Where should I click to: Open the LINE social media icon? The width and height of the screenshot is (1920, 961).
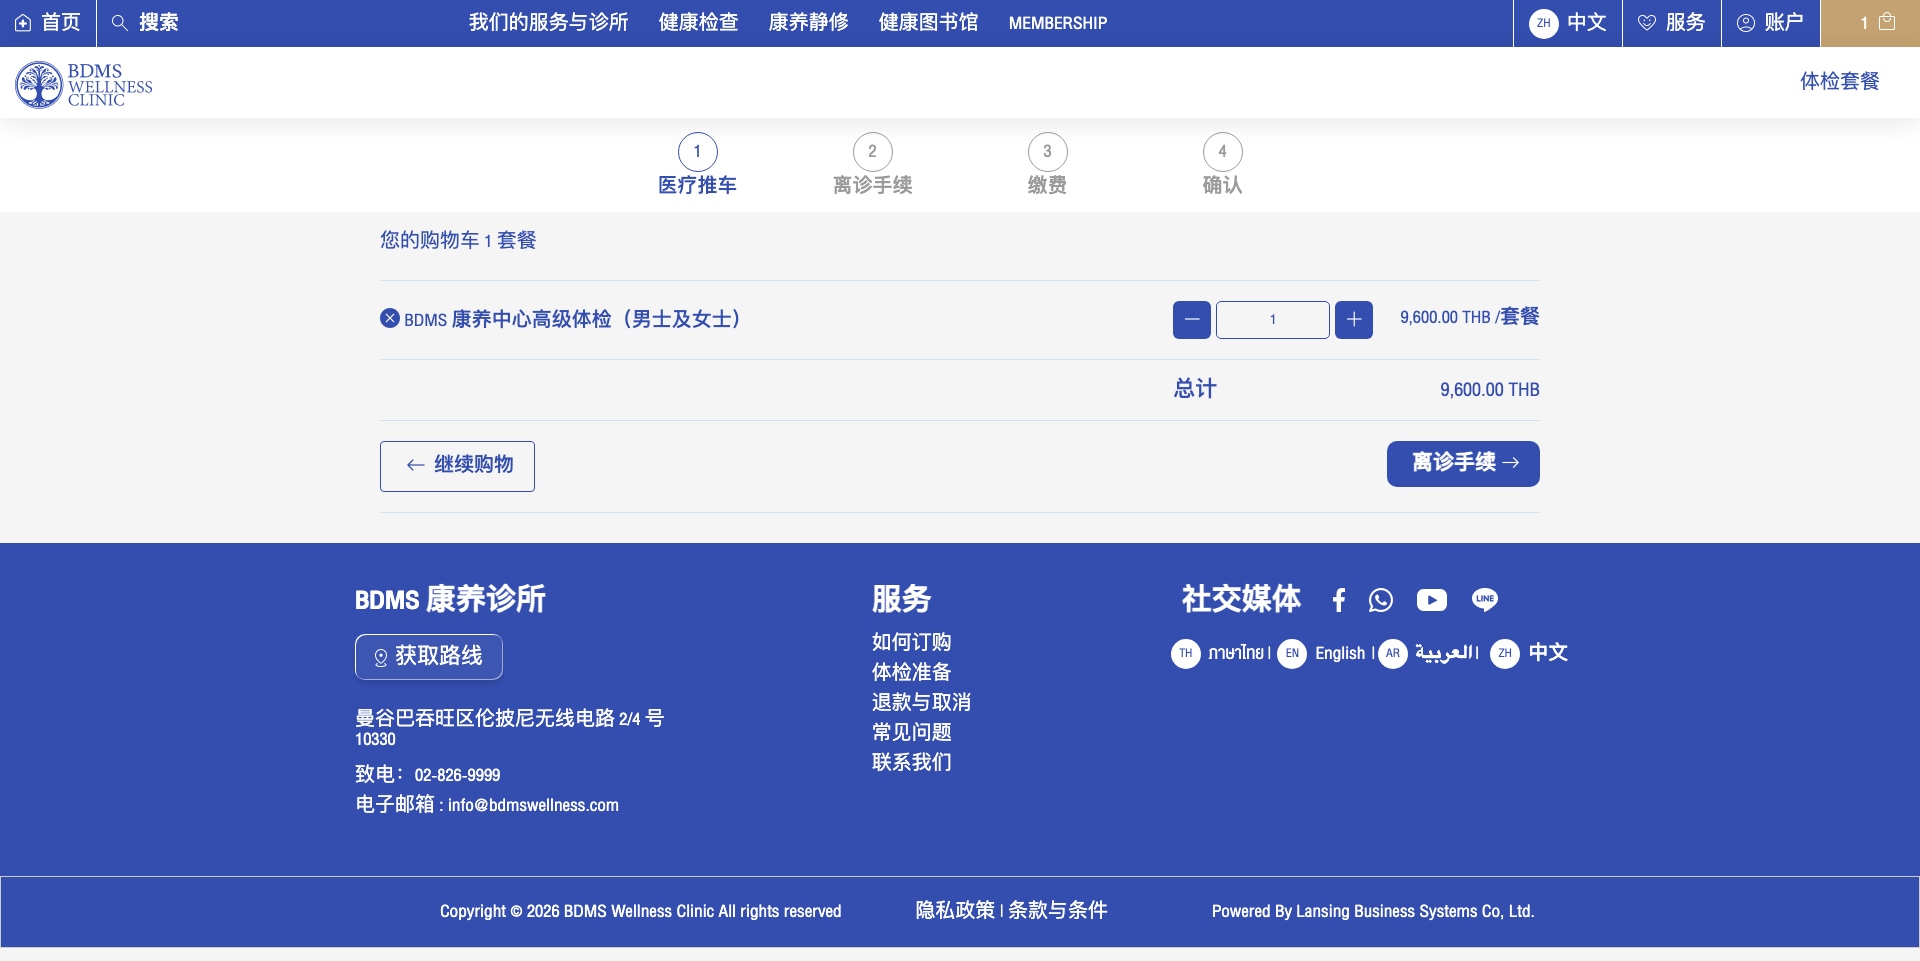1485,600
